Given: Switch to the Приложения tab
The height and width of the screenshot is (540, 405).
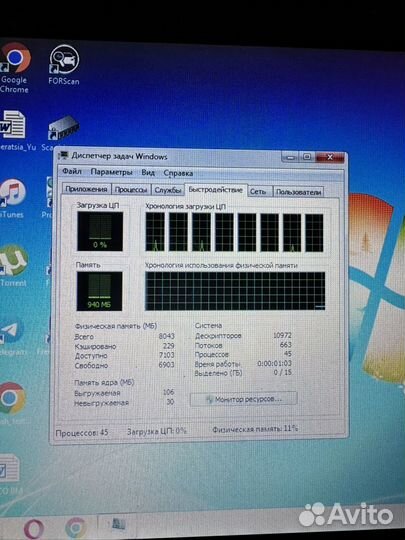Looking at the screenshot, I should [86, 189].
